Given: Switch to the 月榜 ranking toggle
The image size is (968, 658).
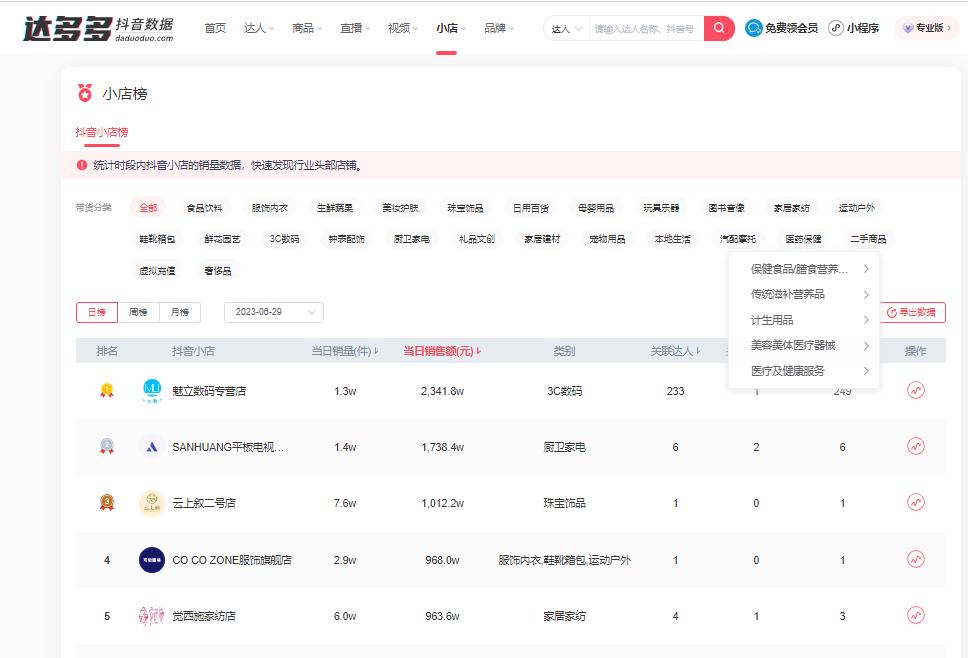Looking at the screenshot, I should click(180, 312).
